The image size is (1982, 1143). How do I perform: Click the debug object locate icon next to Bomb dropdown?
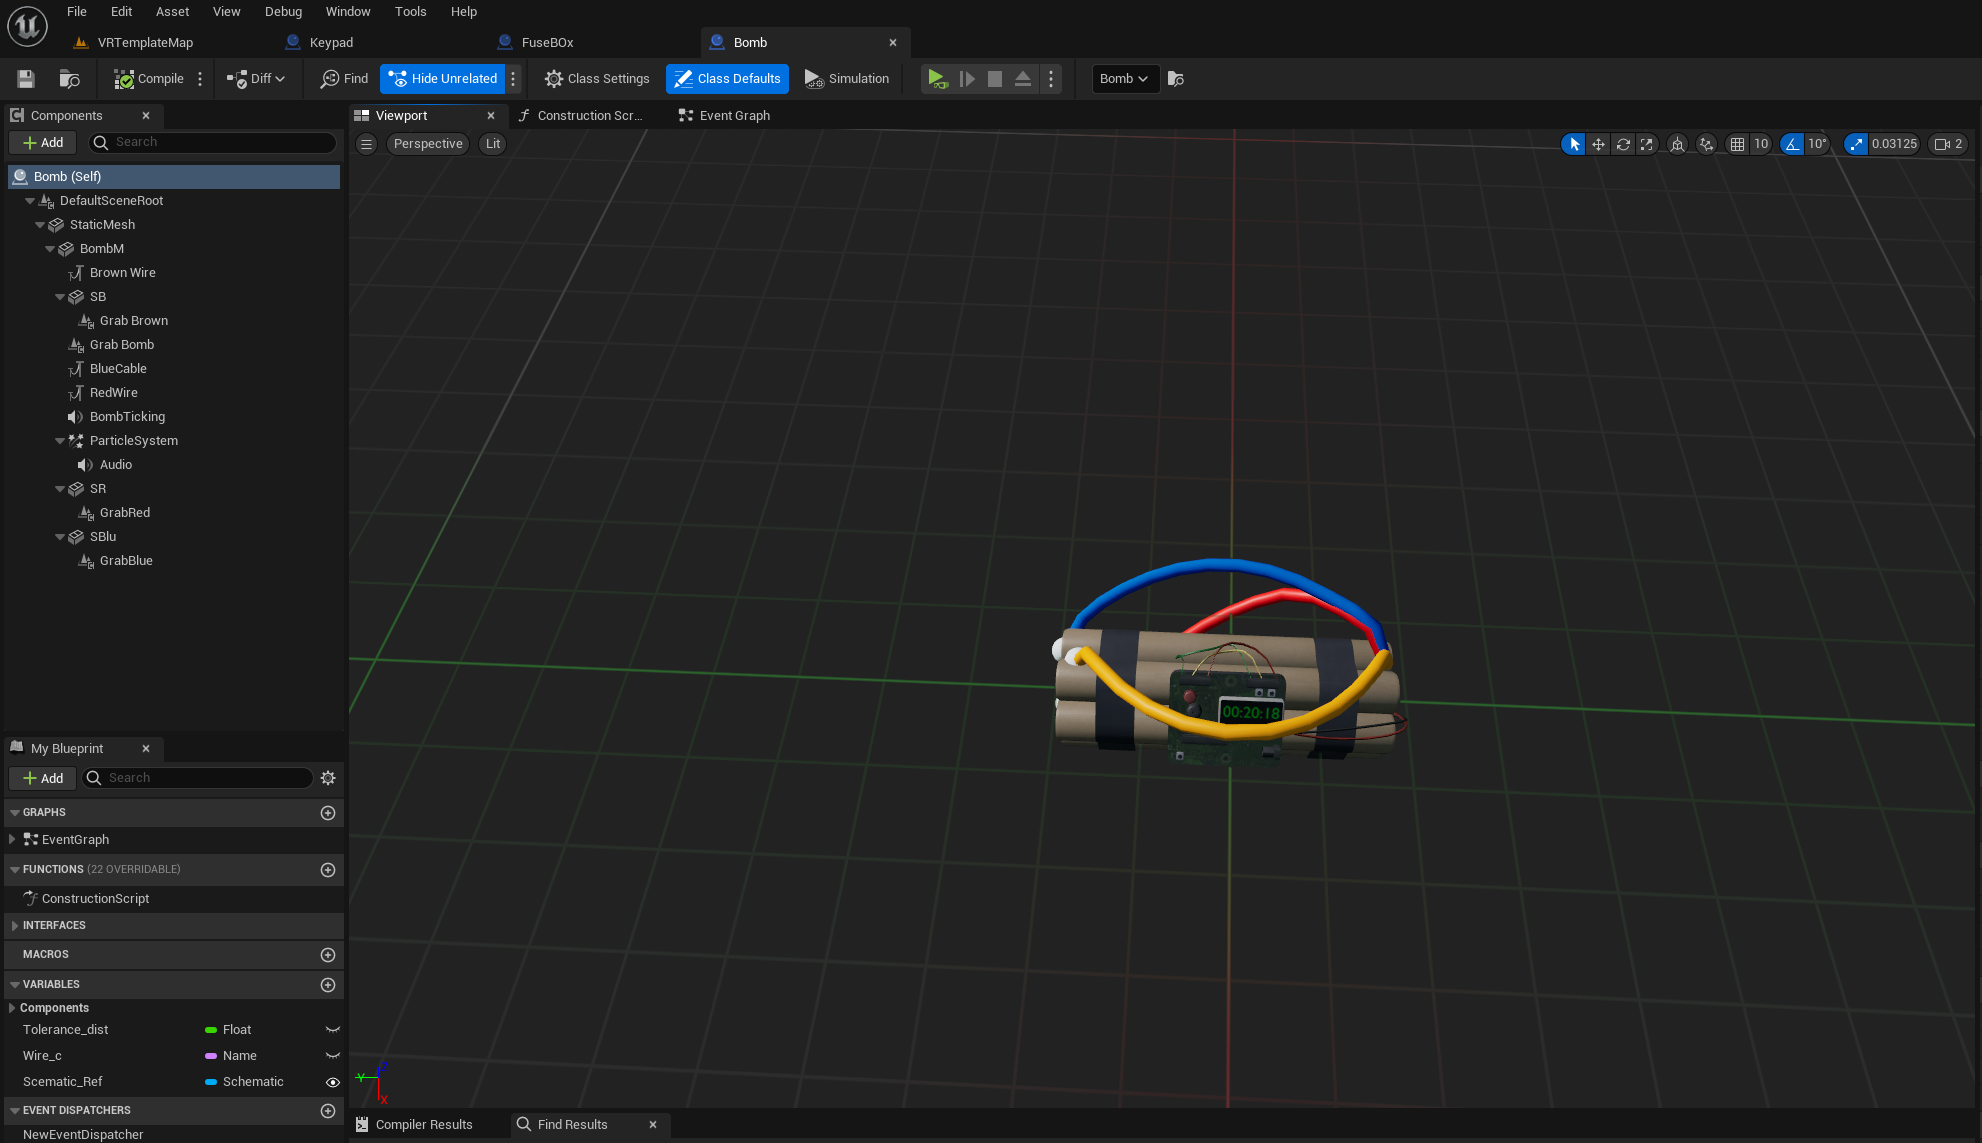tap(1176, 79)
